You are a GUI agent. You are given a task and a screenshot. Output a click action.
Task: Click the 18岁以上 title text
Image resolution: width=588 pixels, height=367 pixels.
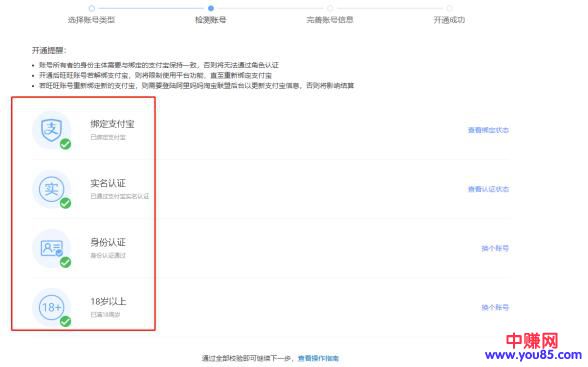click(108, 301)
